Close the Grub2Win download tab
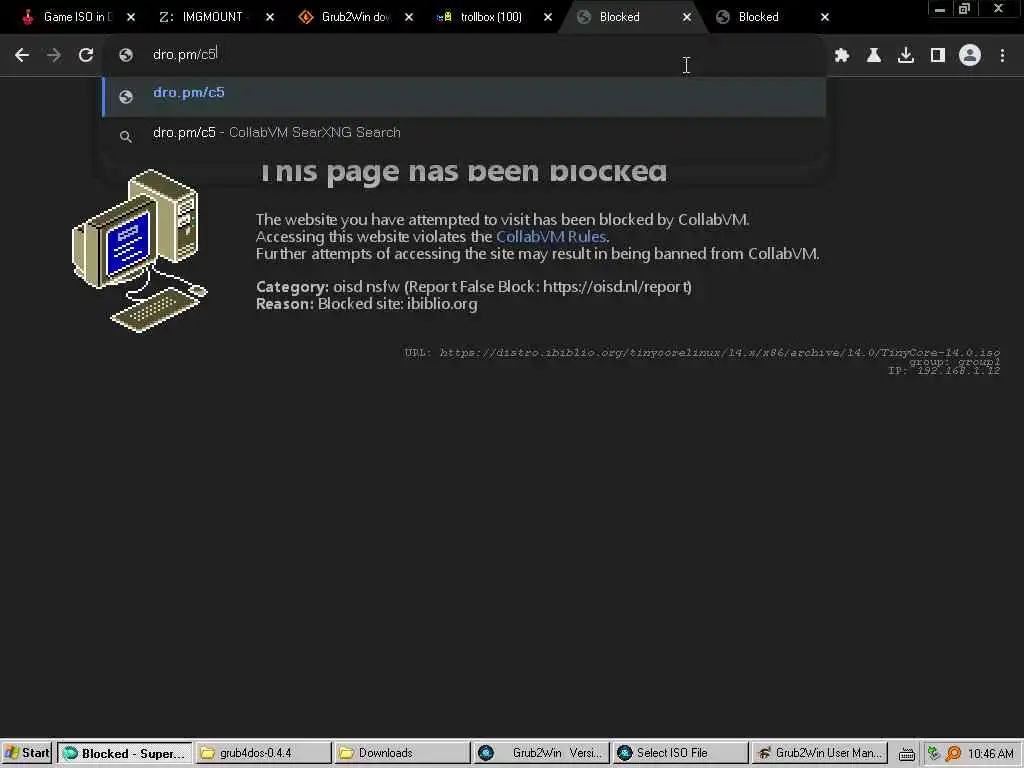The width and height of the screenshot is (1024, 768). 409,17
